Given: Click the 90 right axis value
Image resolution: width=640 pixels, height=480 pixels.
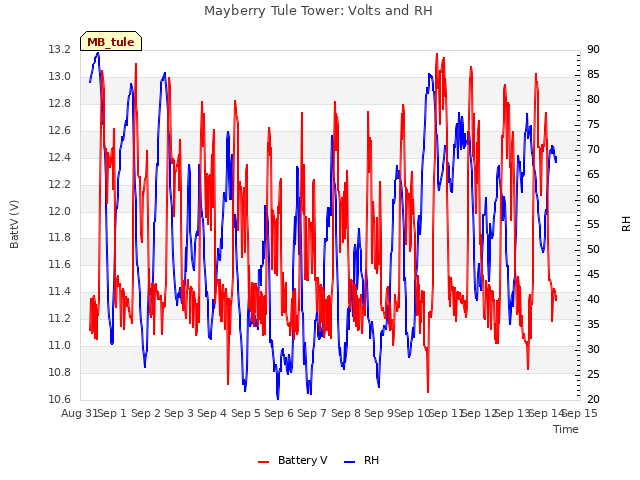Looking at the screenshot, I should point(593,50).
